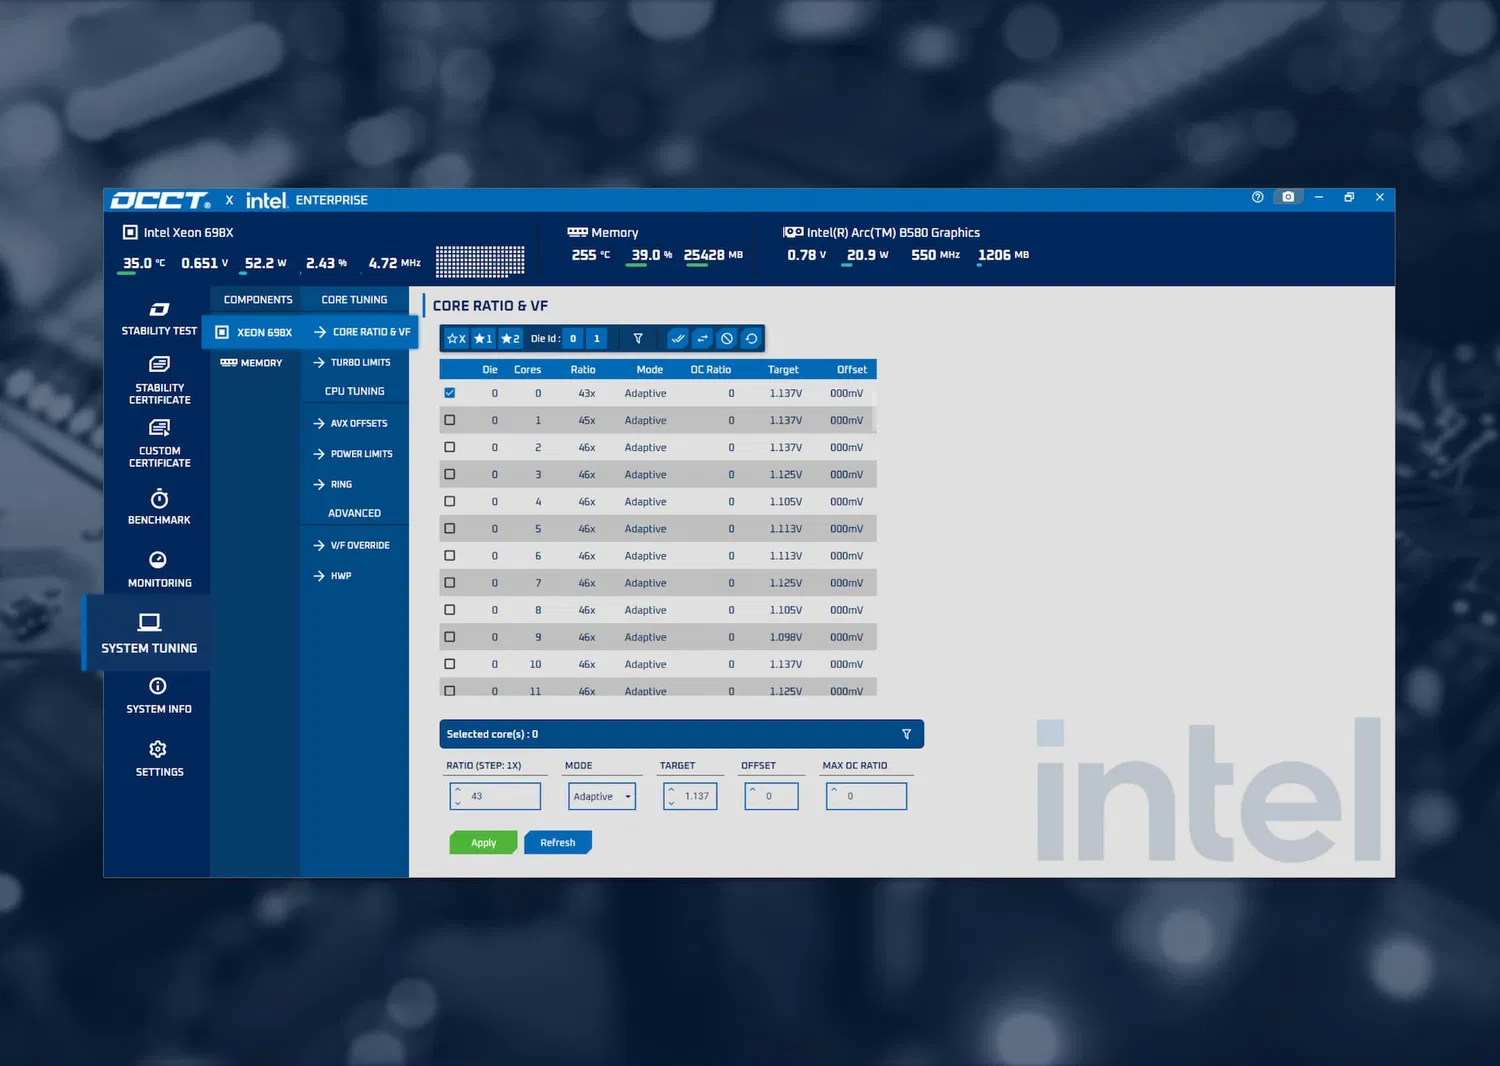Open the Custom Certificate section

159,443
